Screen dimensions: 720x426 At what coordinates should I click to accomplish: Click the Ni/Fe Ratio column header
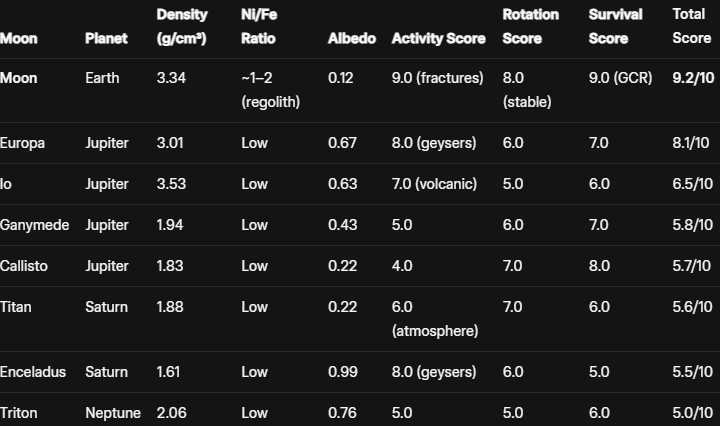(x=259, y=26)
